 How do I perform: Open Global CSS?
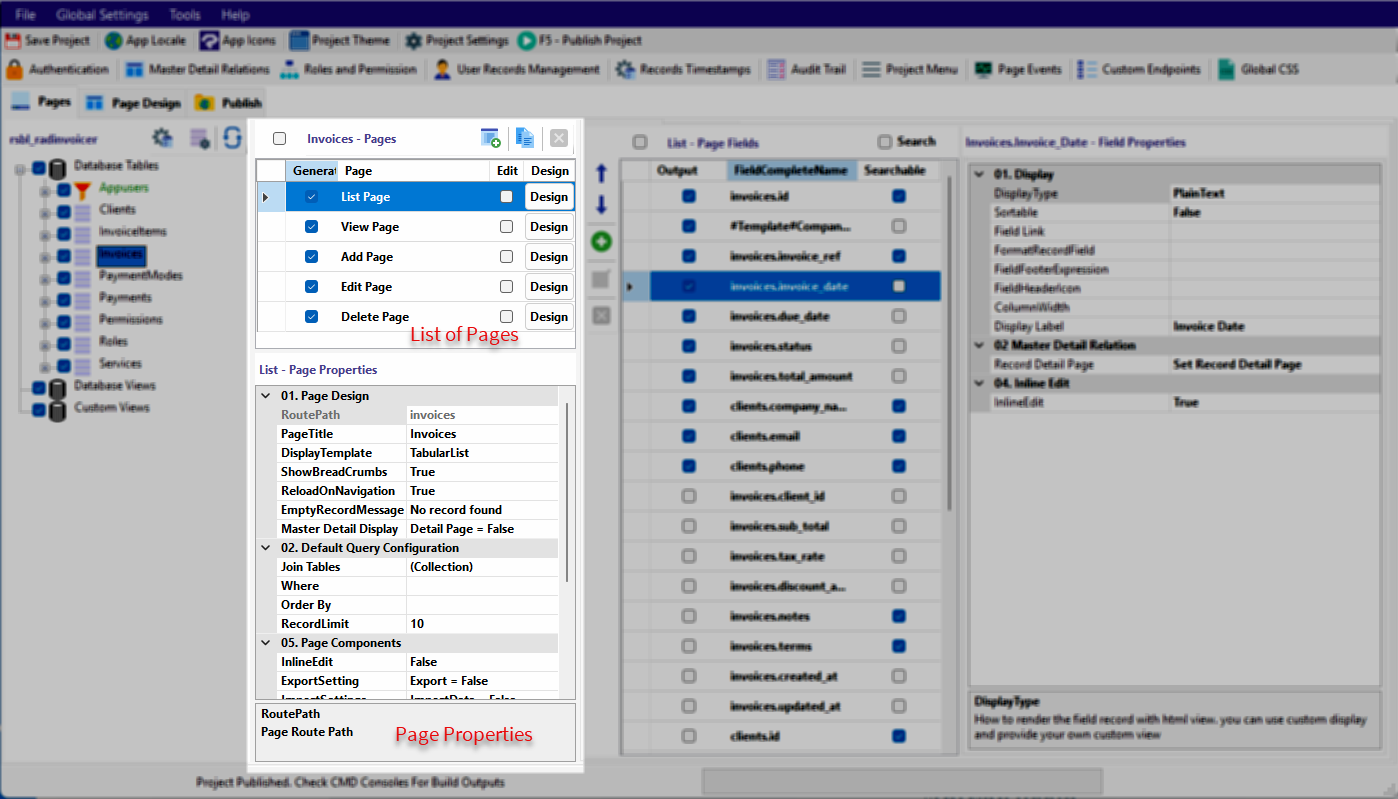tap(1258, 70)
